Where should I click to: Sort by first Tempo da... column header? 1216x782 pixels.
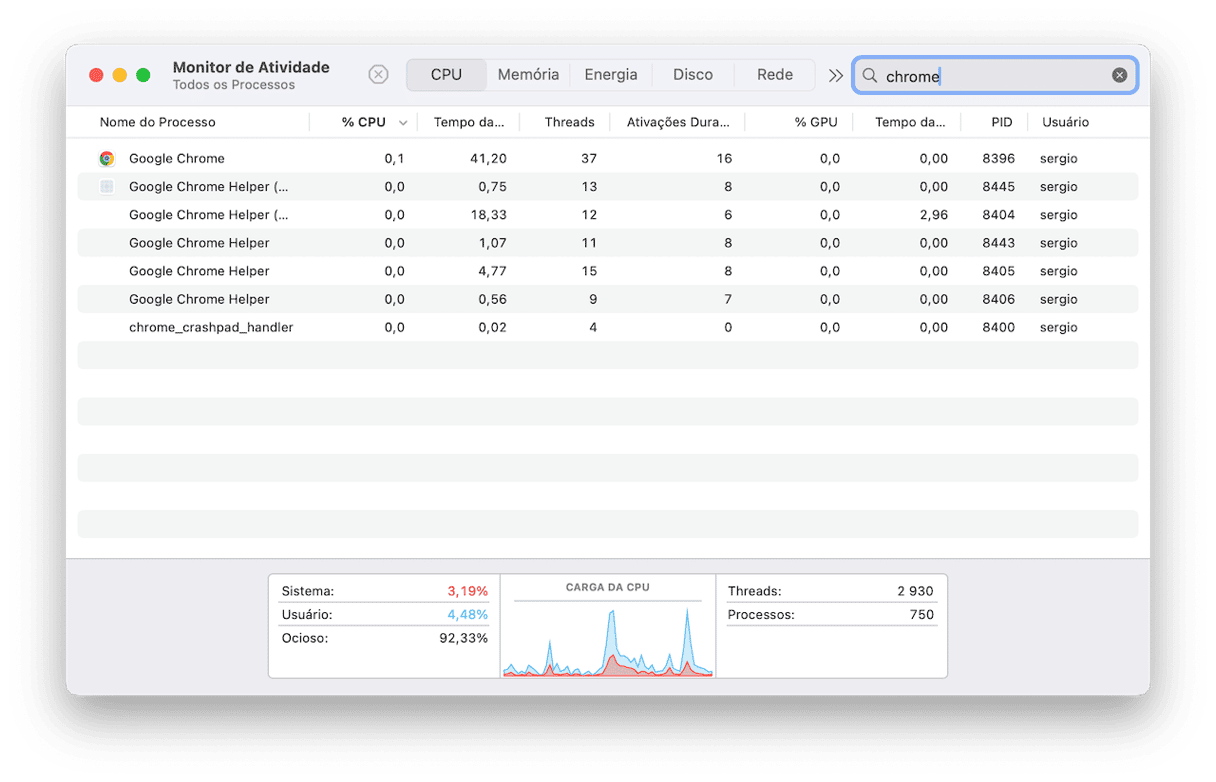tap(469, 122)
